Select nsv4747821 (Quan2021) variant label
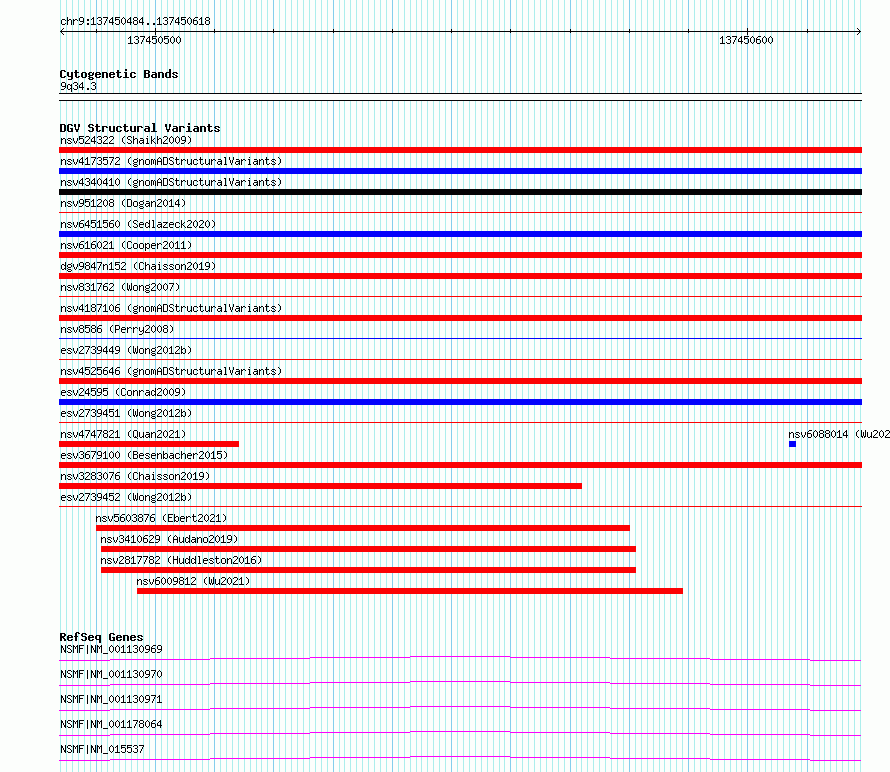Image resolution: width=890 pixels, height=772 pixels. [x=123, y=434]
